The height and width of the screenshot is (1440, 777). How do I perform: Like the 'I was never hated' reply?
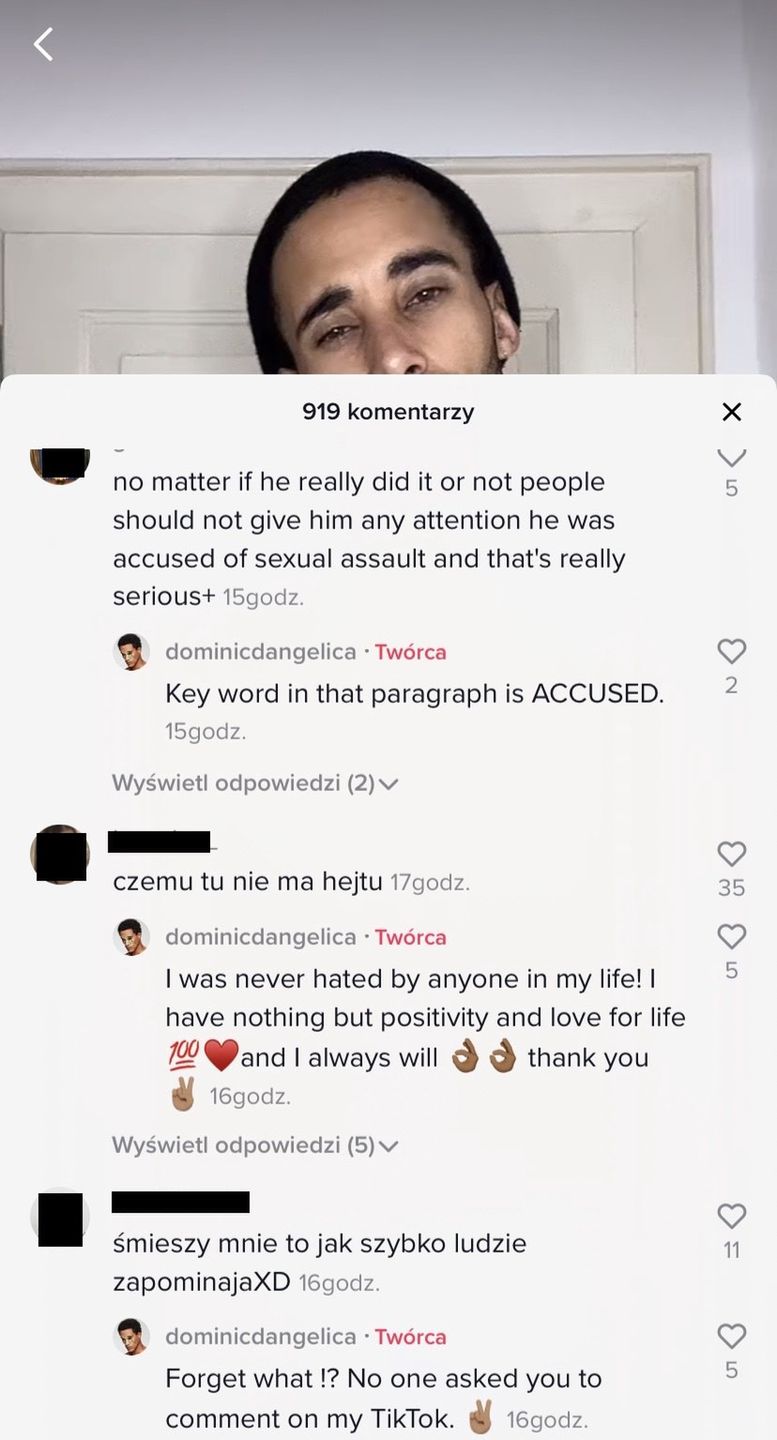pos(732,937)
